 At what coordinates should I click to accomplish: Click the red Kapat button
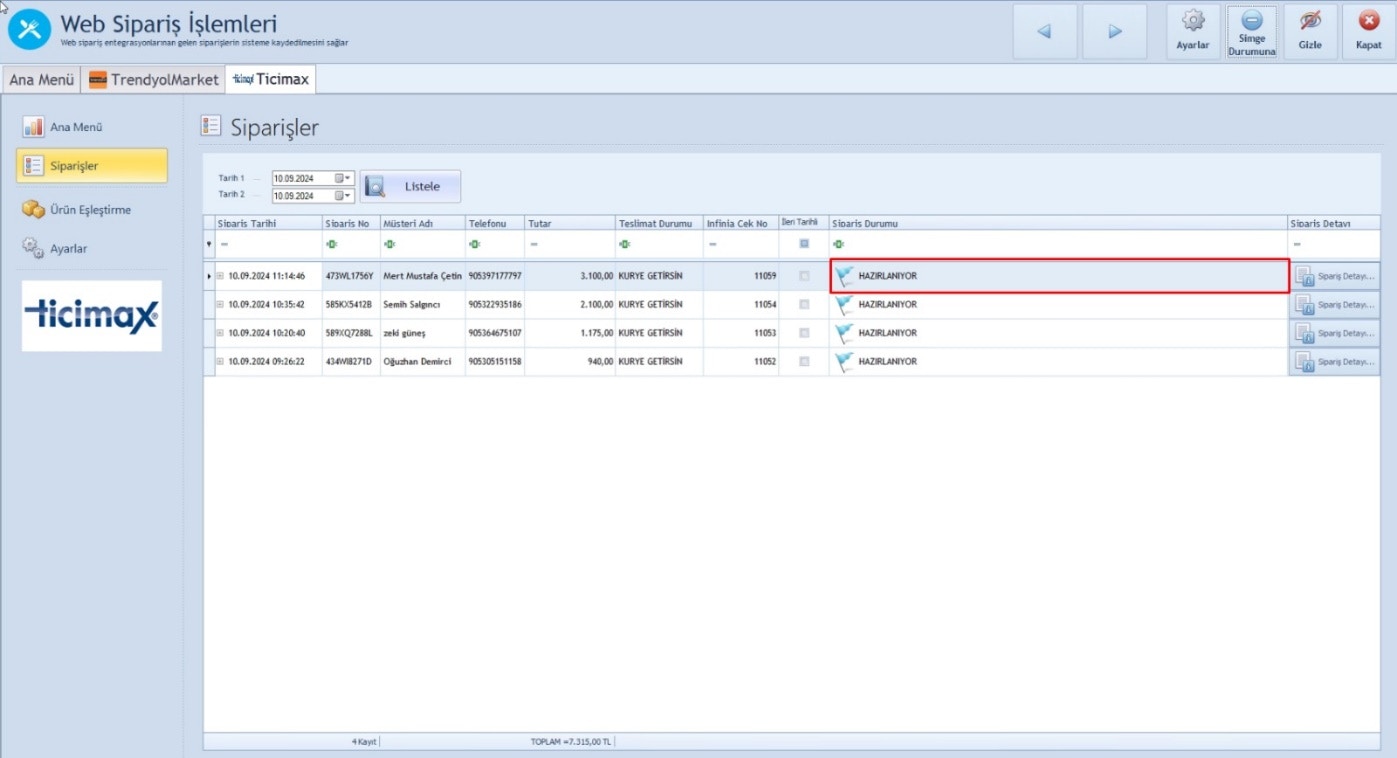(1369, 32)
